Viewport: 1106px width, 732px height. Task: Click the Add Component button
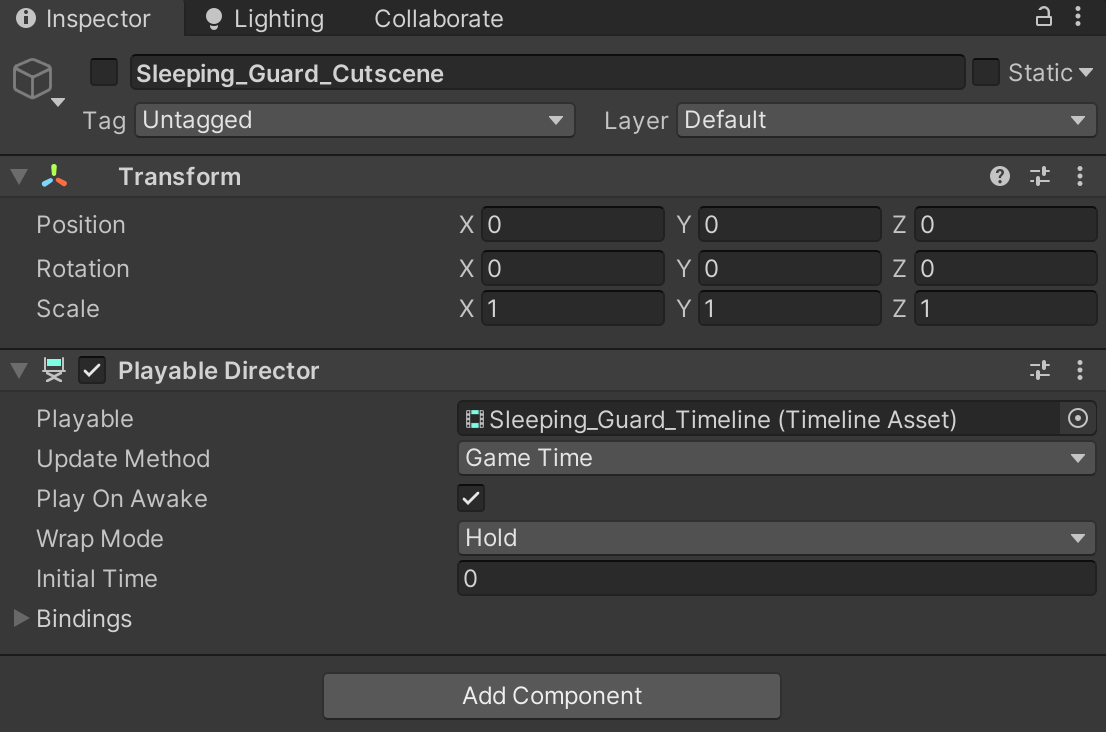(x=552, y=696)
